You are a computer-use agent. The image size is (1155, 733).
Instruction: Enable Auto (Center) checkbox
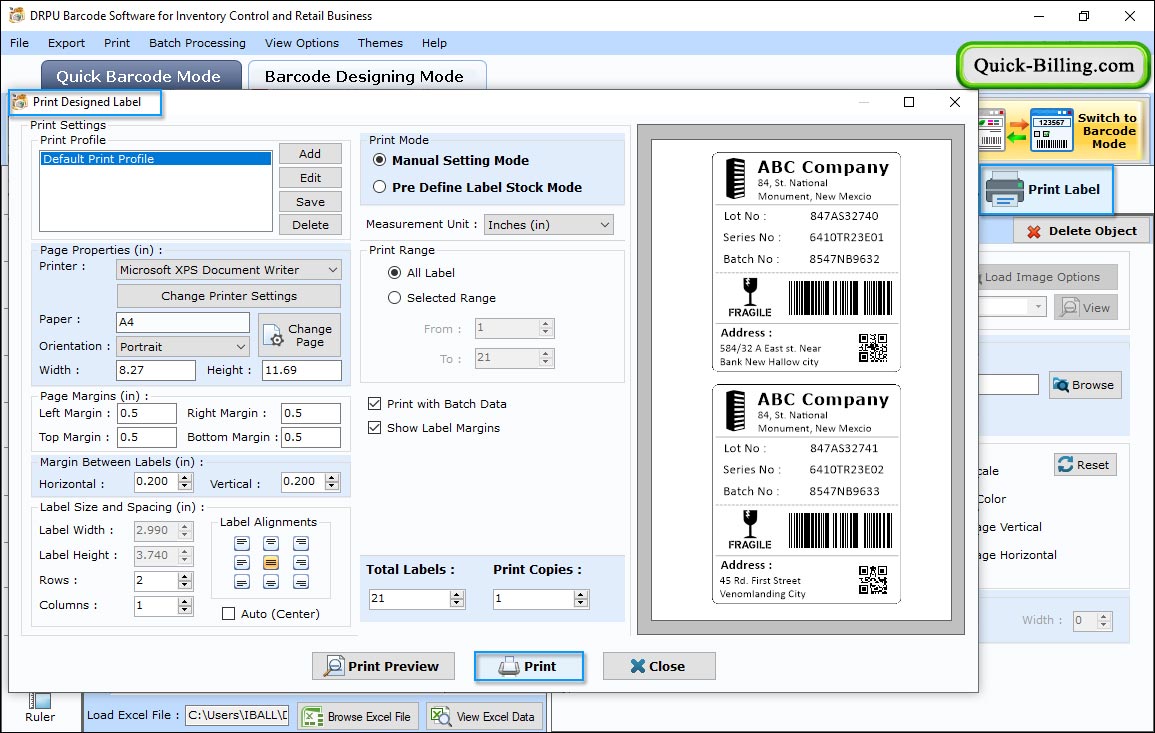coord(228,614)
